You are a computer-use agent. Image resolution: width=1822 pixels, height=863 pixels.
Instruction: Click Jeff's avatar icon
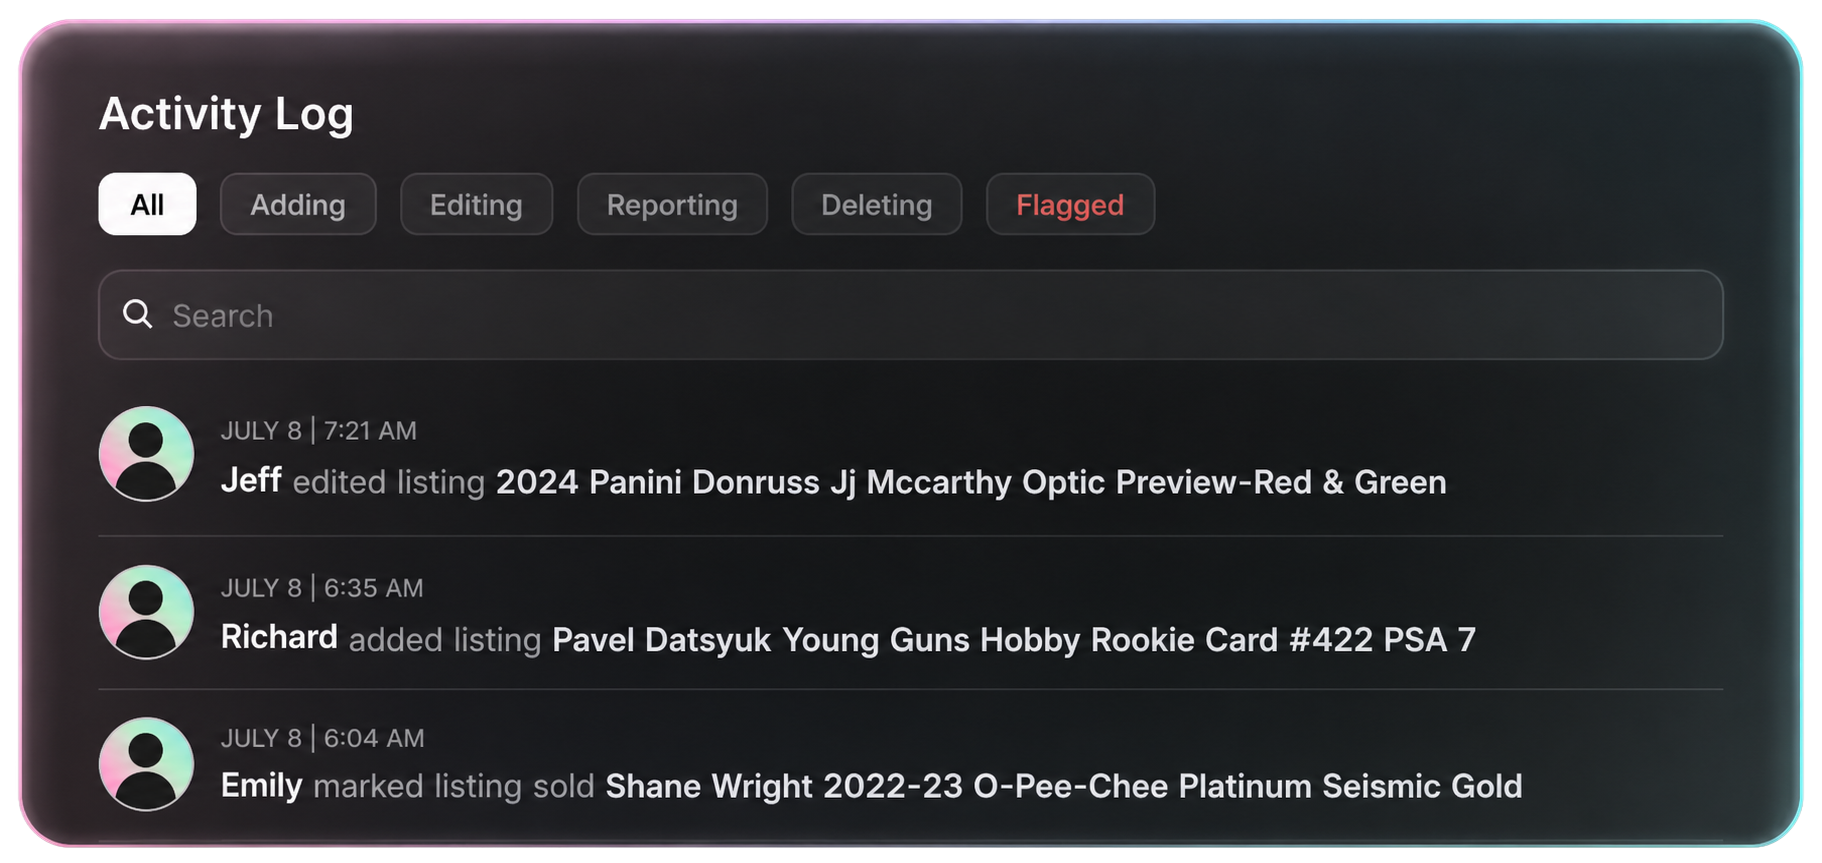pyautogui.click(x=146, y=454)
